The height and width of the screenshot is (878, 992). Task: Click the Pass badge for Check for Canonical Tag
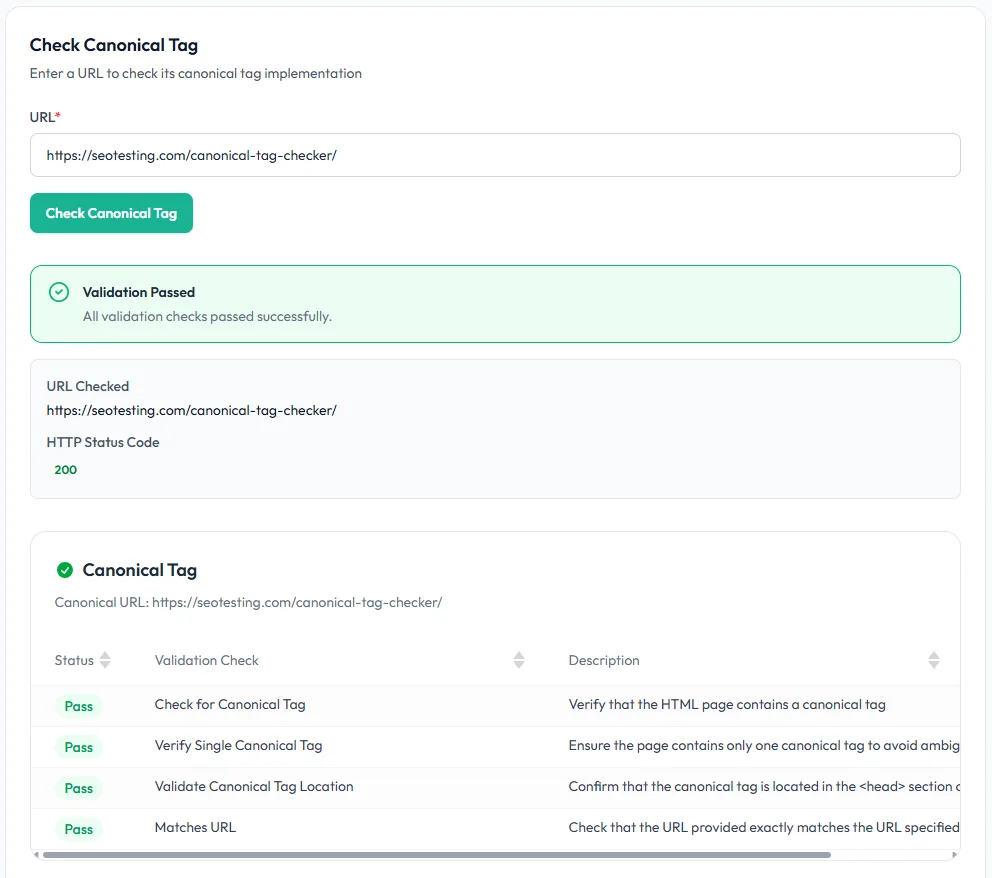click(x=78, y=706)
